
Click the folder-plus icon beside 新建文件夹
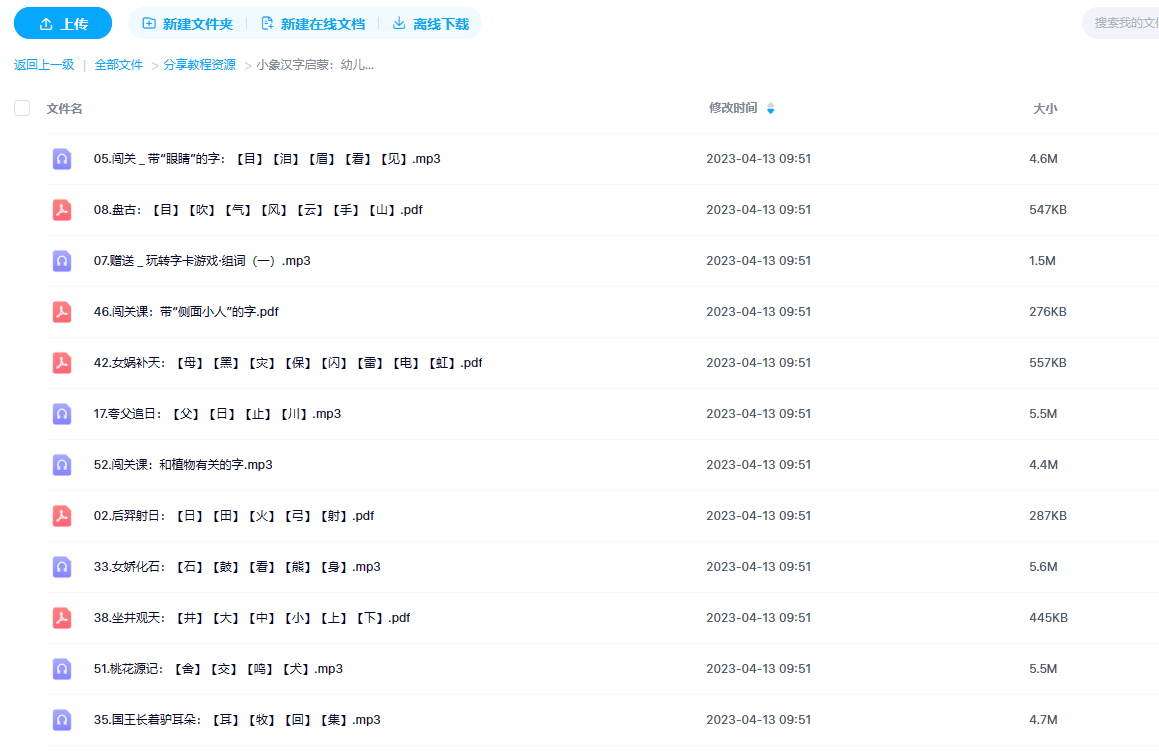click(x=149, y=24)
